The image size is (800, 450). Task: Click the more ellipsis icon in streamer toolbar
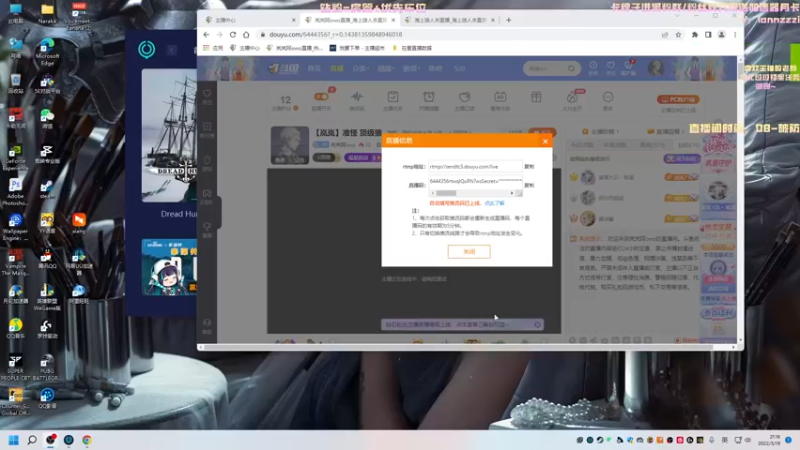pyautogui.click(x=608, y=97)
